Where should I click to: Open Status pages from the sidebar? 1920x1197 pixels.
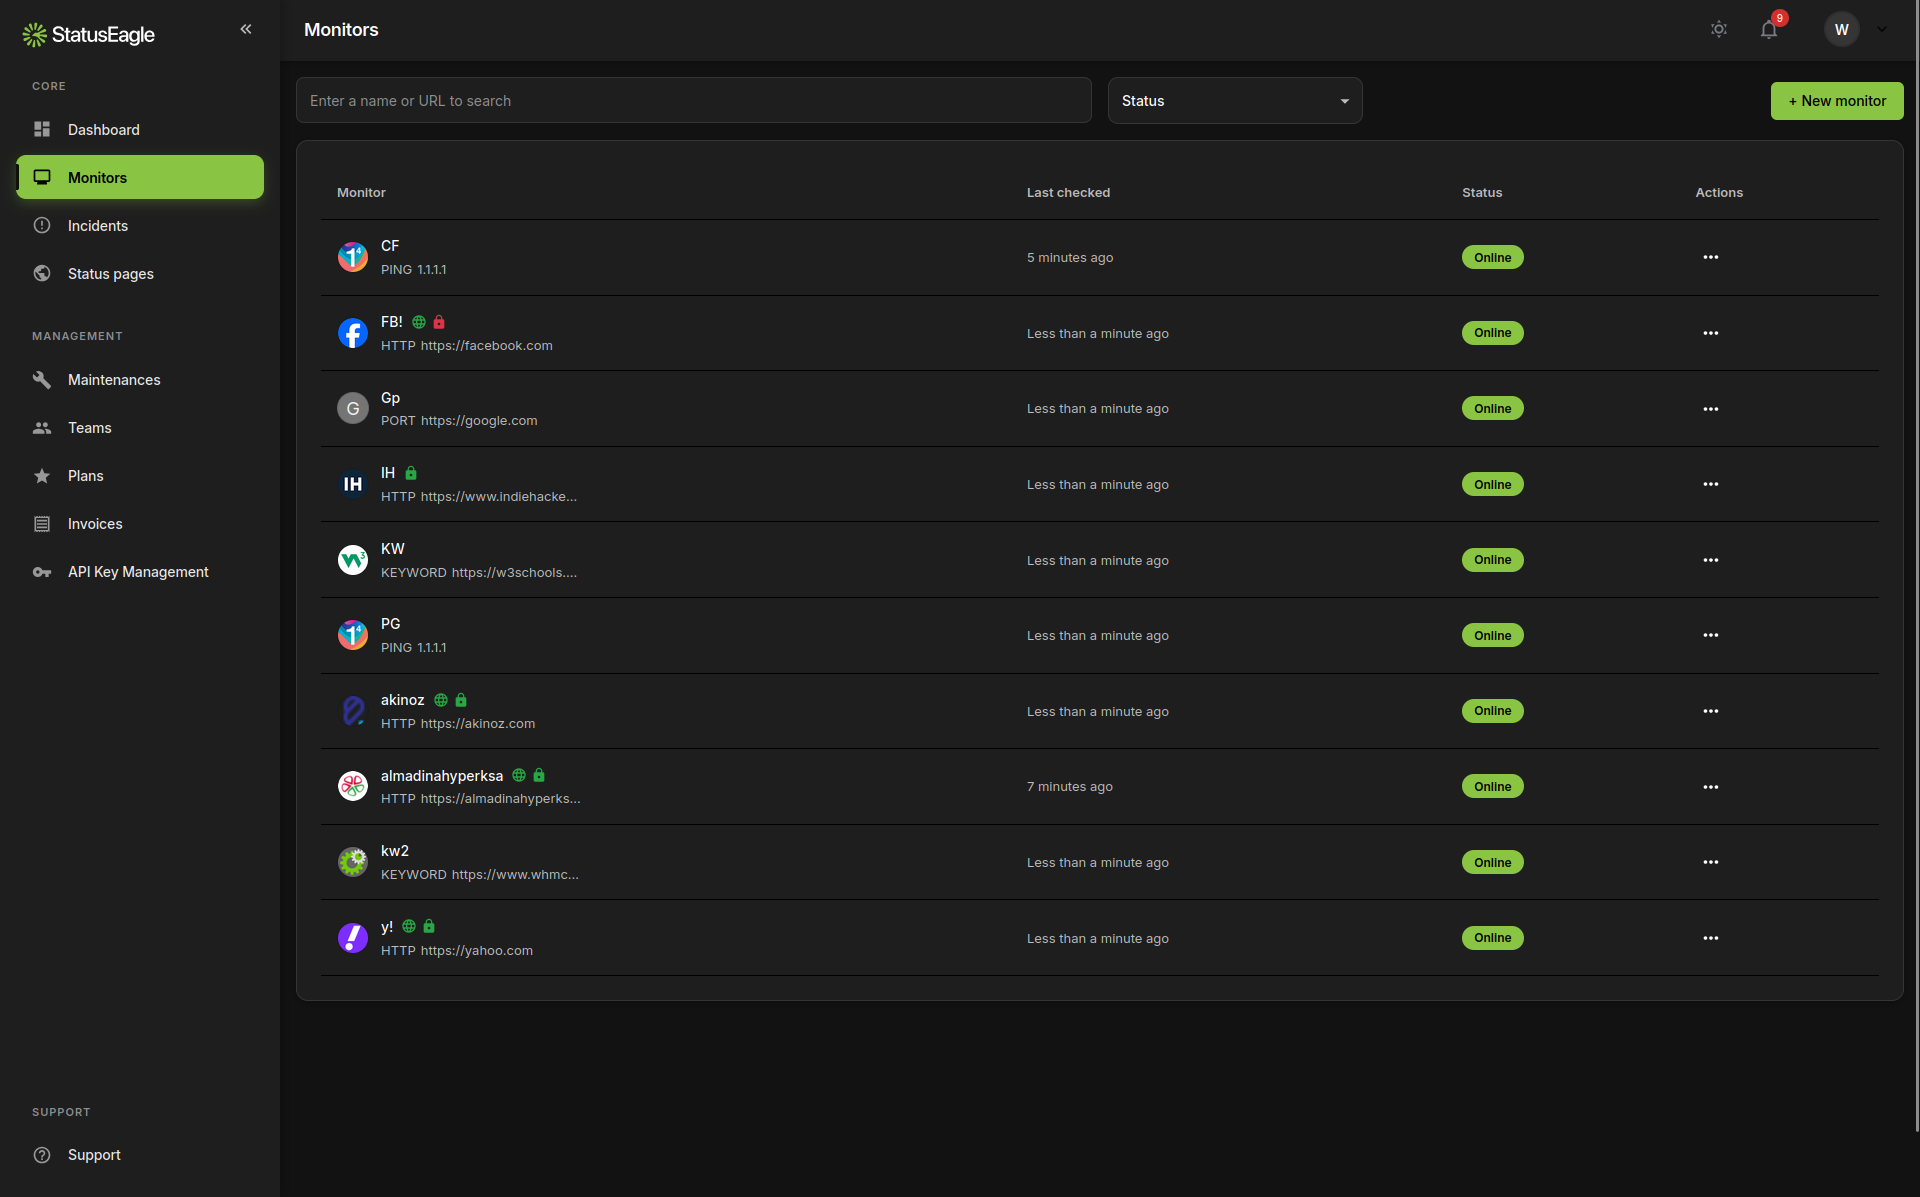[110, 273]
